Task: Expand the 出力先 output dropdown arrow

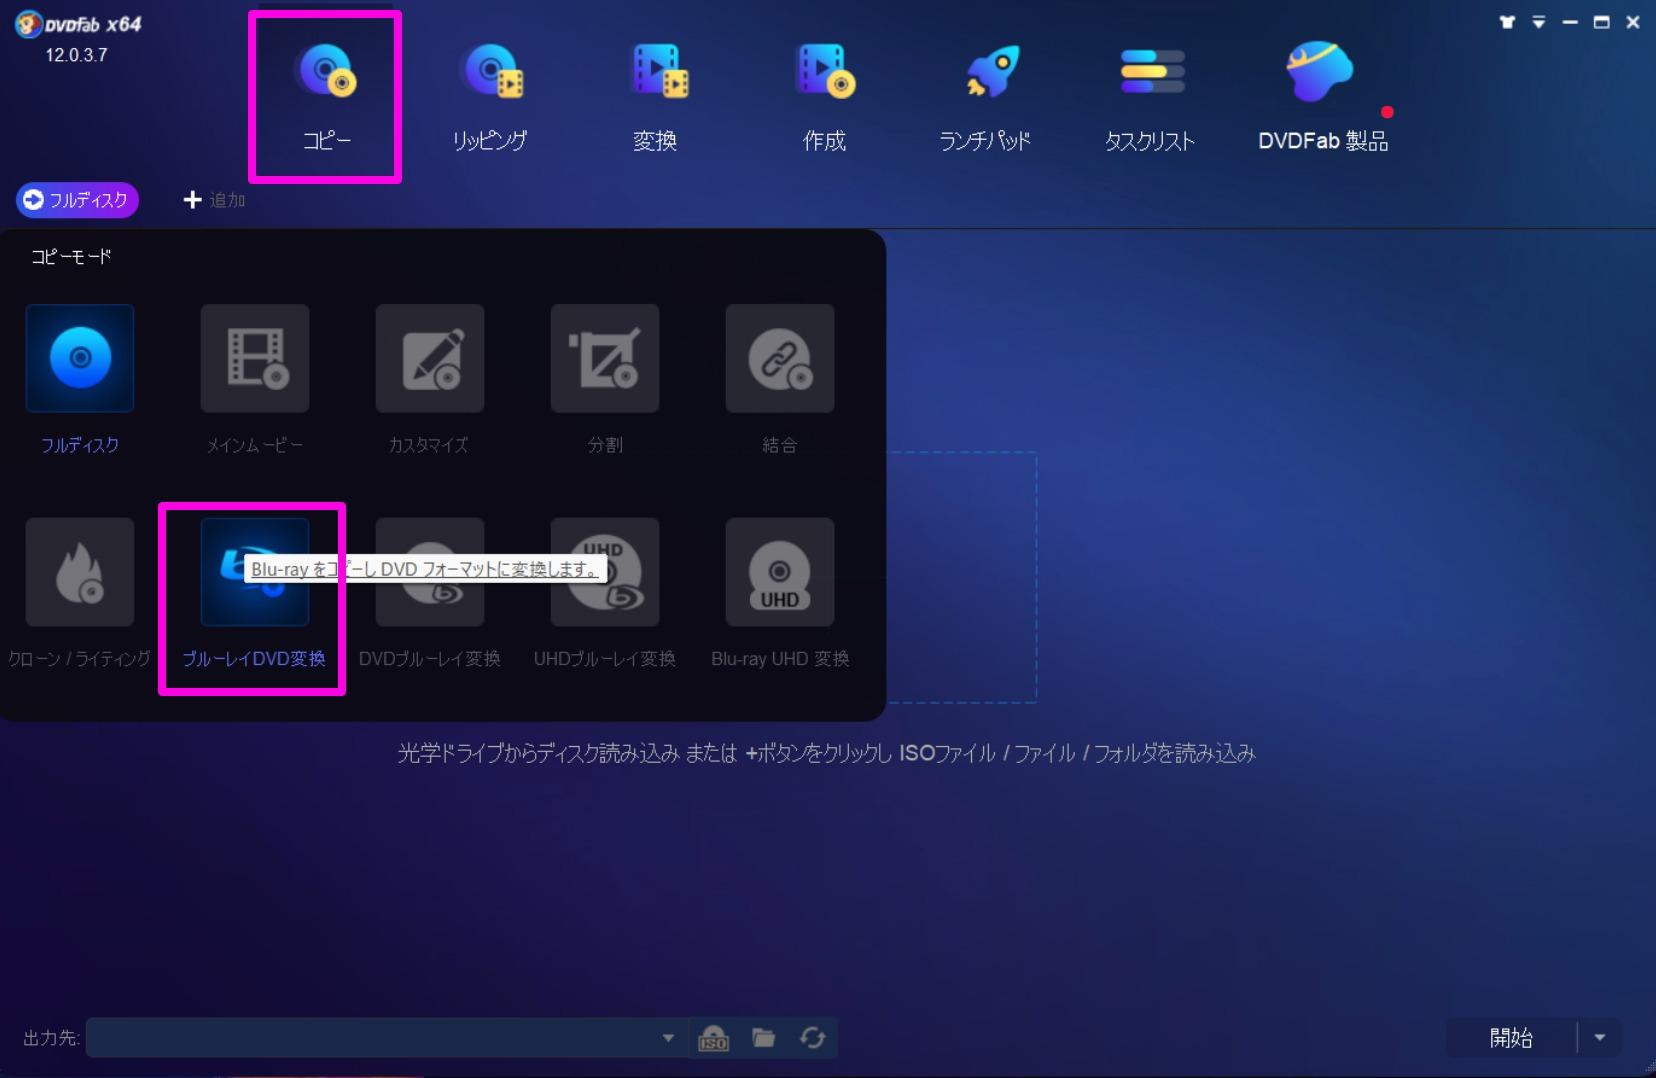Action: coord(668,1038)
